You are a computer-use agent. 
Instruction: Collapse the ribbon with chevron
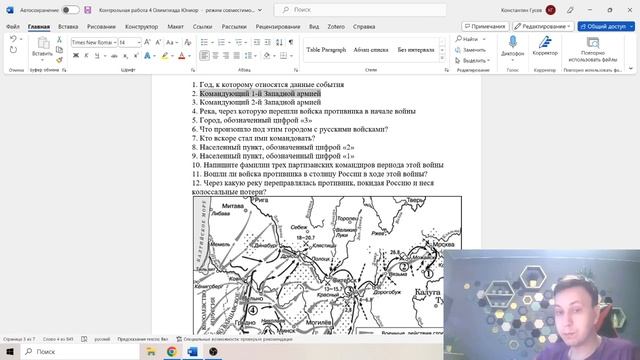tap(631, 69)
